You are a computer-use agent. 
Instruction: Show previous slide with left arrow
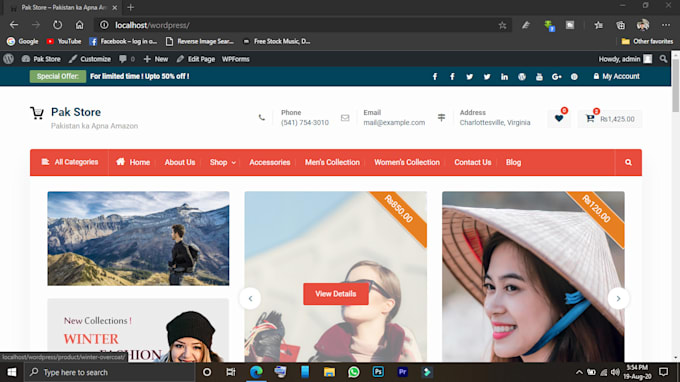click(250, 298)
